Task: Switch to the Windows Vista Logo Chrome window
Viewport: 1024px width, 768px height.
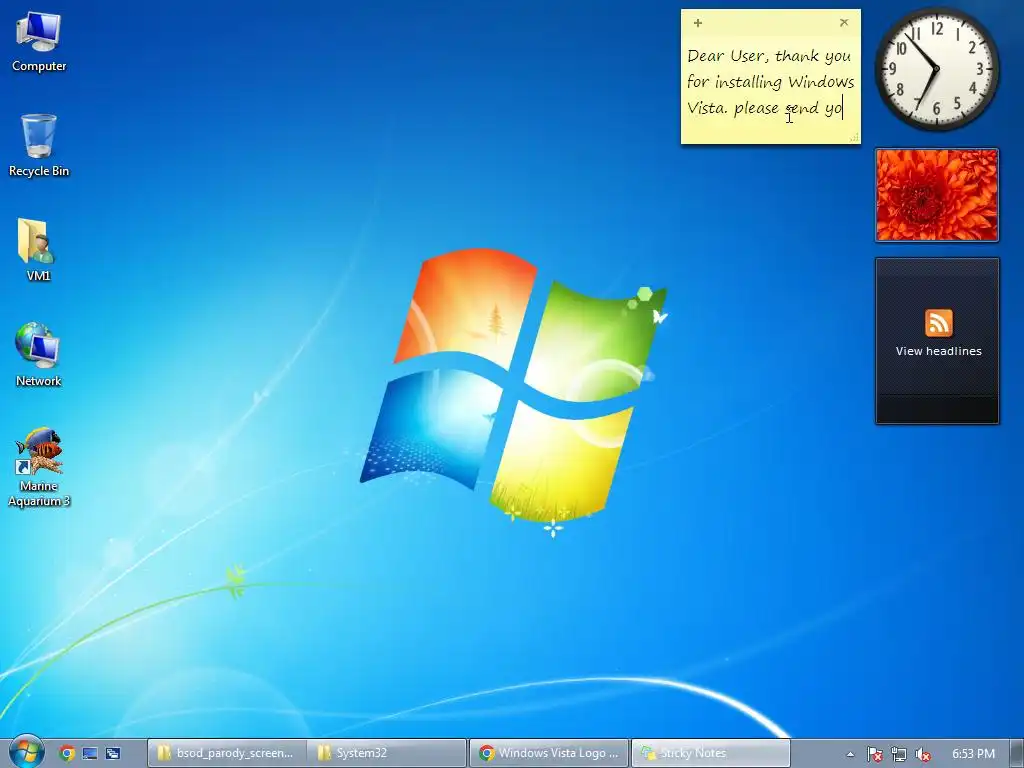Action: pos(549,753)
